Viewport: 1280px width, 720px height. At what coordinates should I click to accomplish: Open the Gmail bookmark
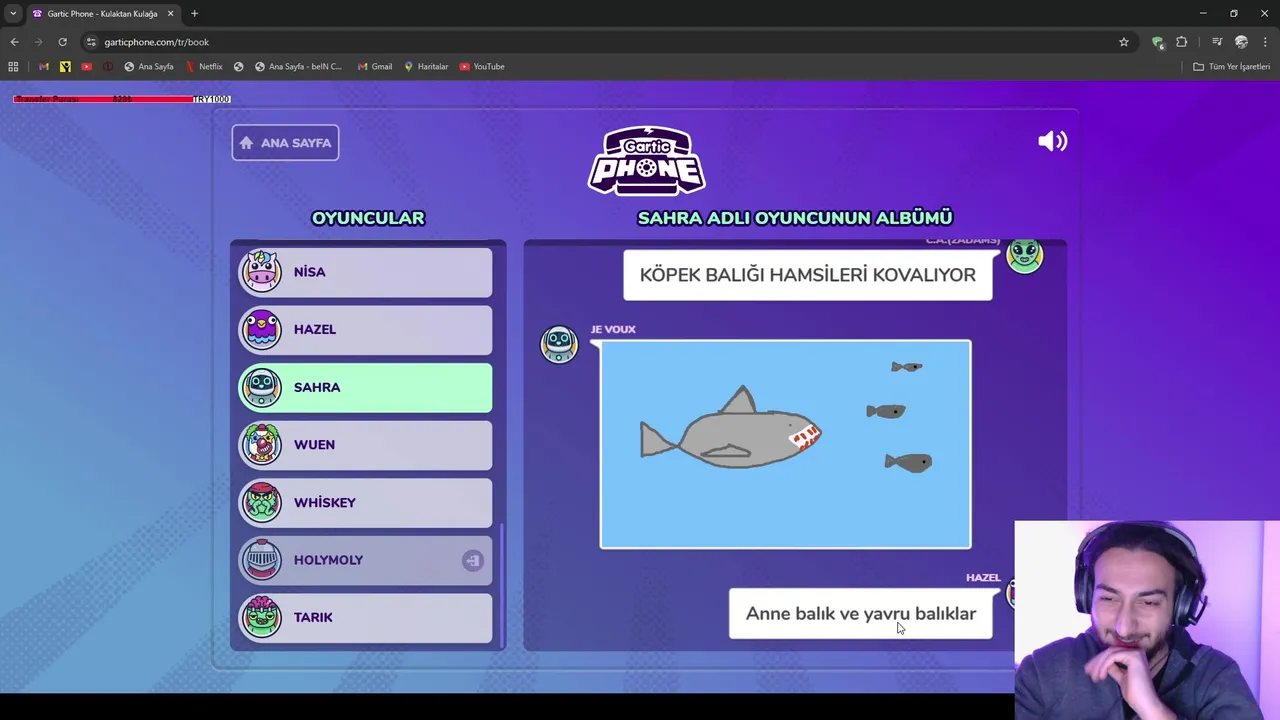click(375, 67)
